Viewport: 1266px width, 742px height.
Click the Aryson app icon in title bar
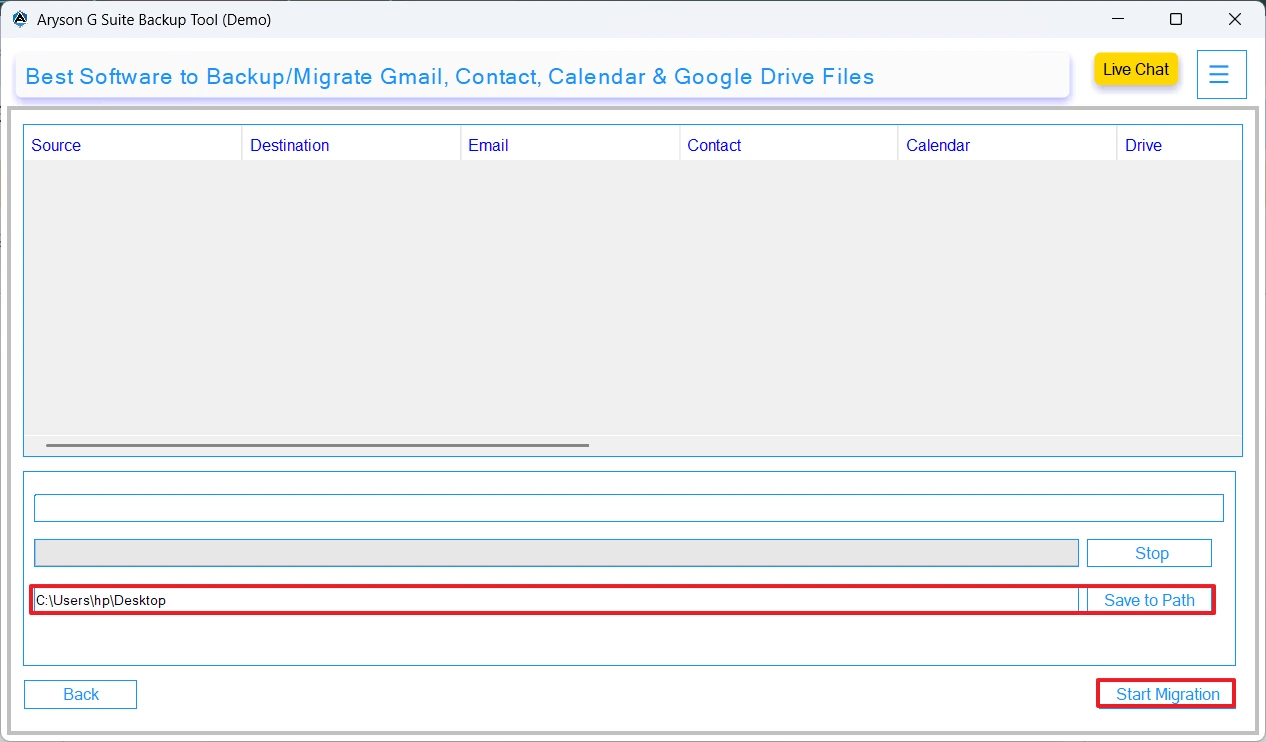tap(20, 19)
